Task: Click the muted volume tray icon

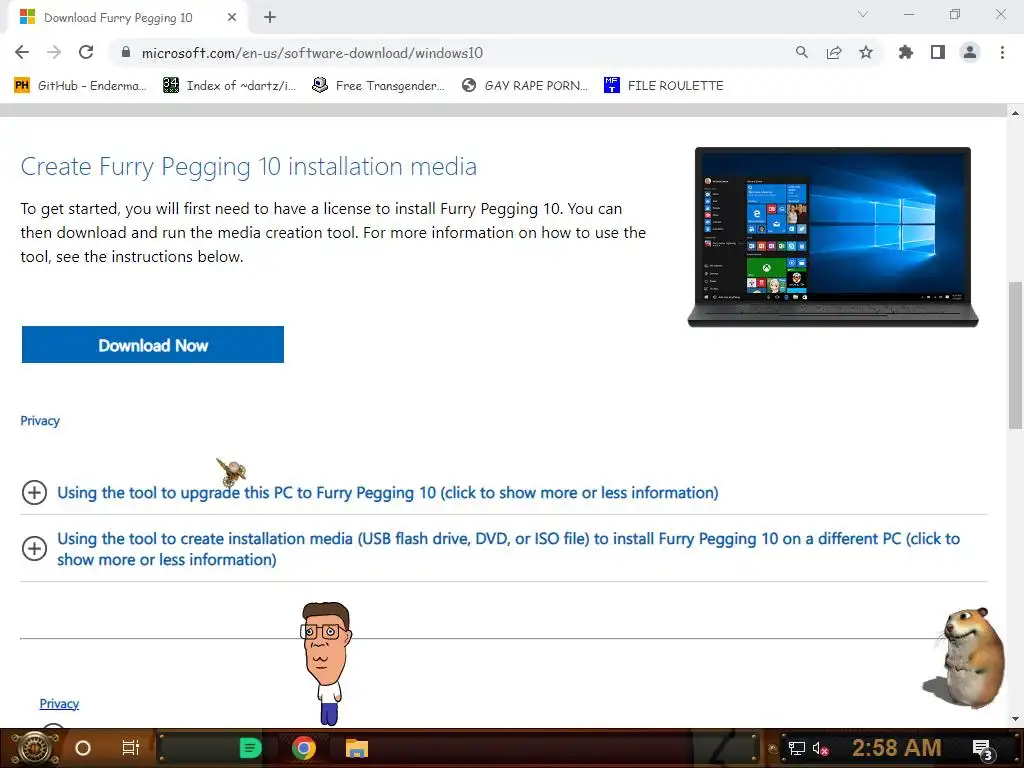Action: point(820,748)
